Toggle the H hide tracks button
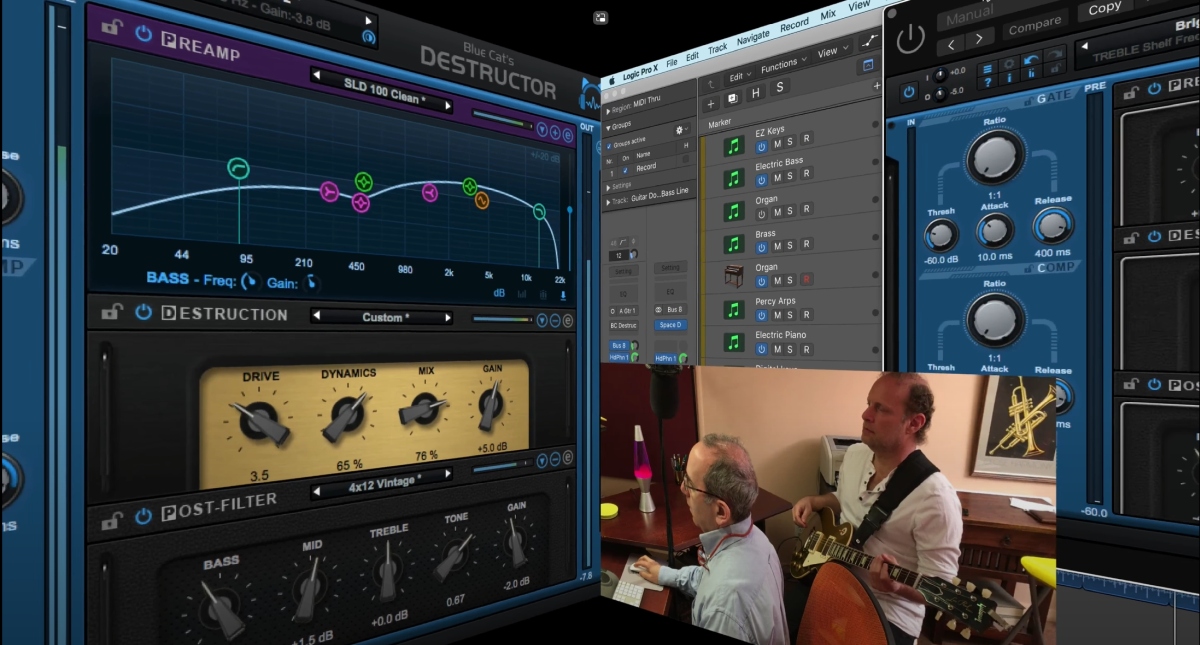The height and width of the screenshot is (645, 1200). point(755,92)
